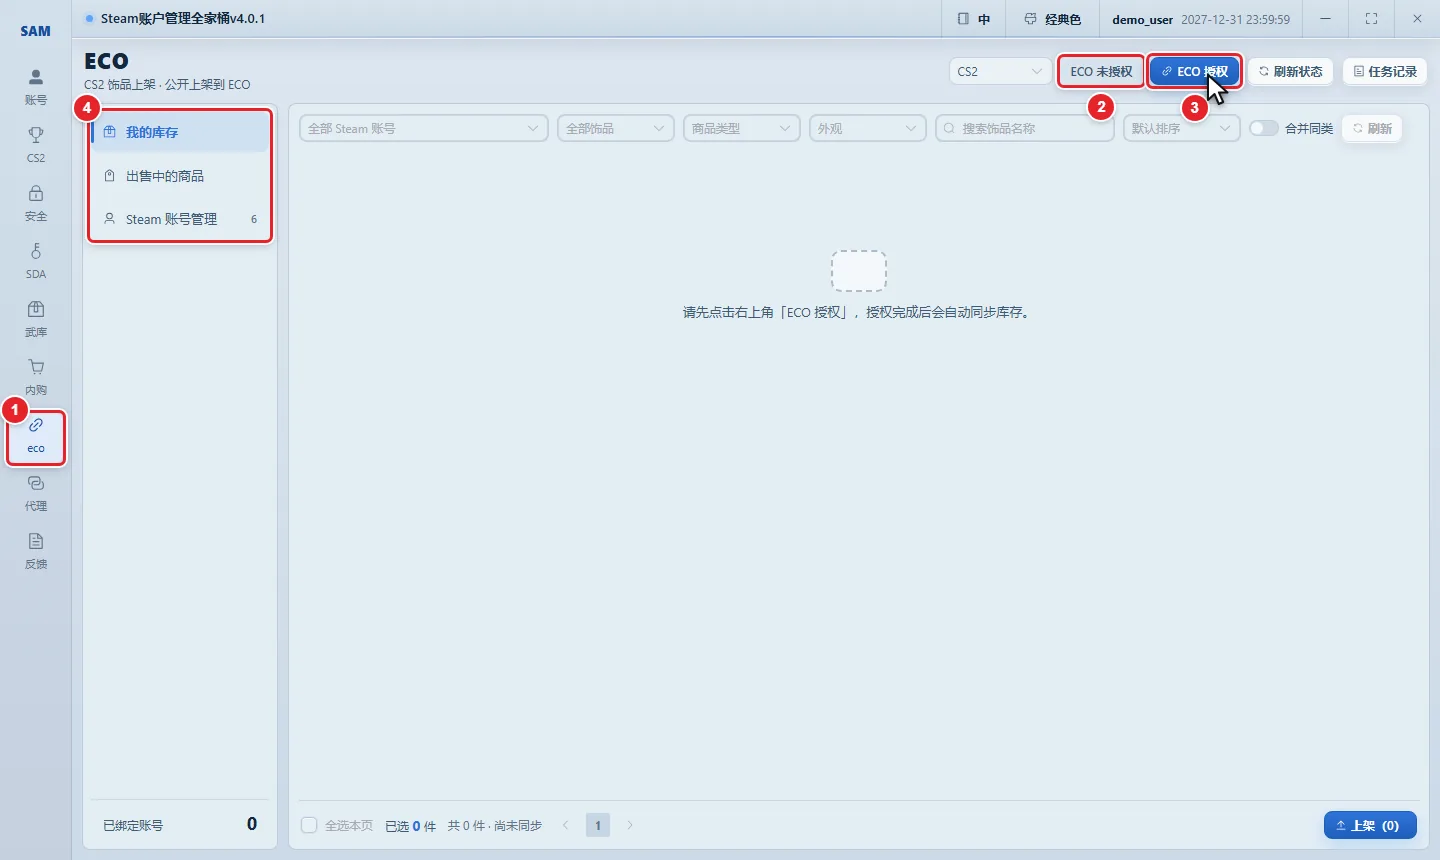
Task: Open the CS2 game dropdown
Action: tap(999, 71)
